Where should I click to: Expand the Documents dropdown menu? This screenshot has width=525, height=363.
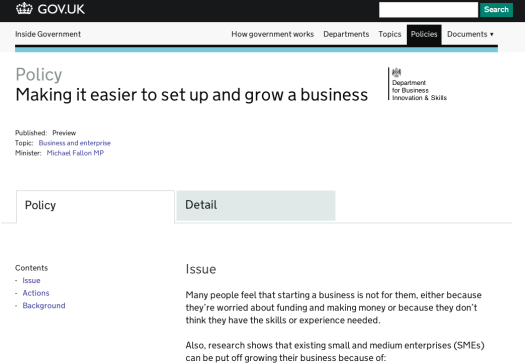click(x=470, y=34)
